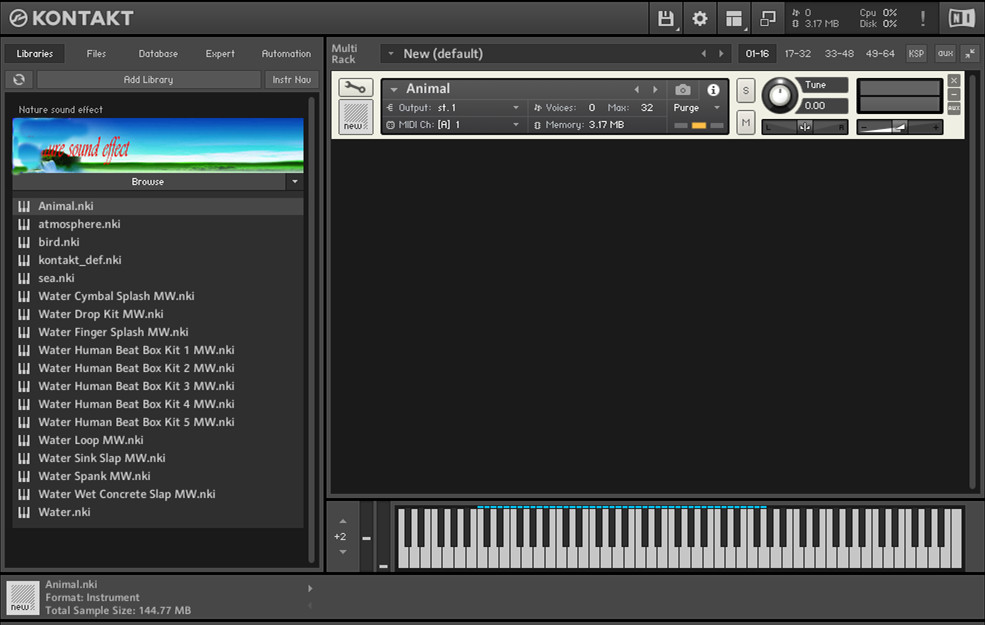Click the piano icon next to bird.nki
Image resolution: width=985 pixels, height=625 pixels.
pos(24,242)
